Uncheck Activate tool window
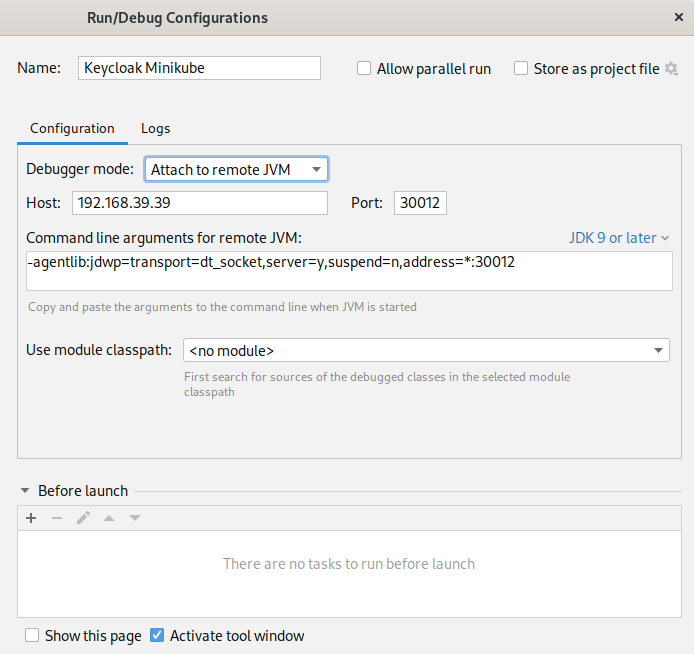The height and width of the screenshot is (654, 694). pos(157,635)
